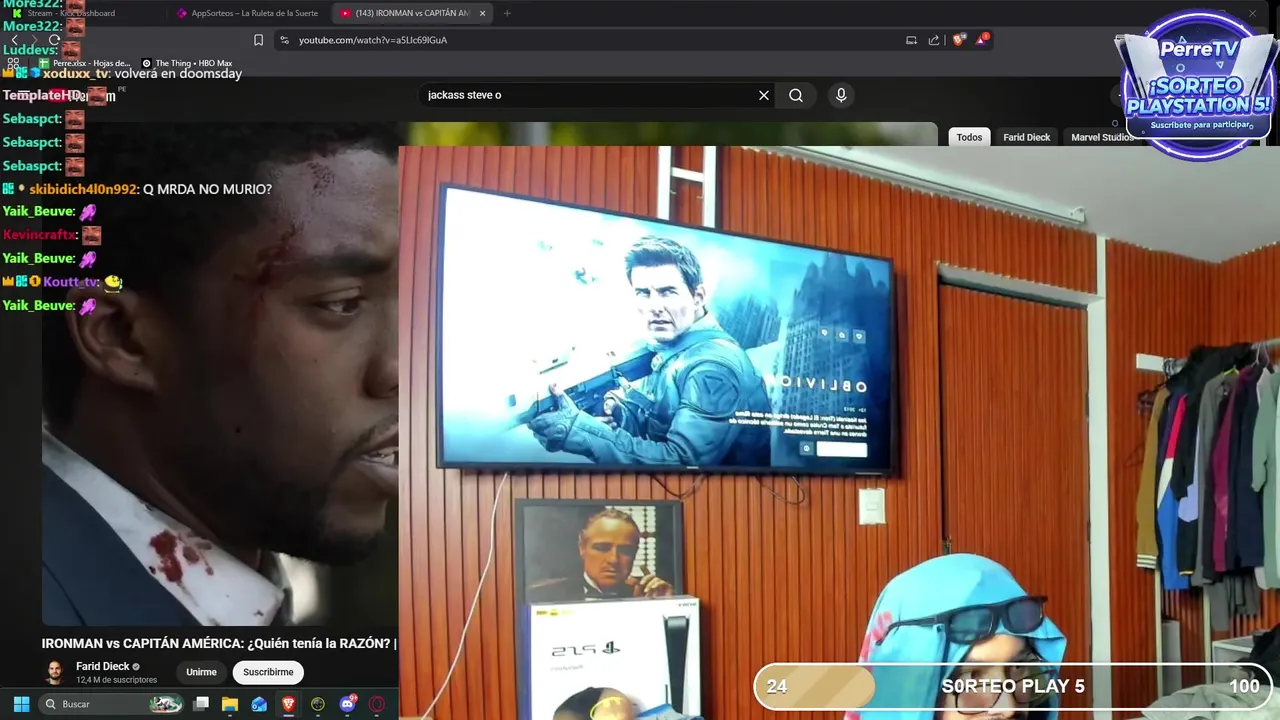Open the Perre.xlsx Hojas de cálculo bookmark

(84, 63)
